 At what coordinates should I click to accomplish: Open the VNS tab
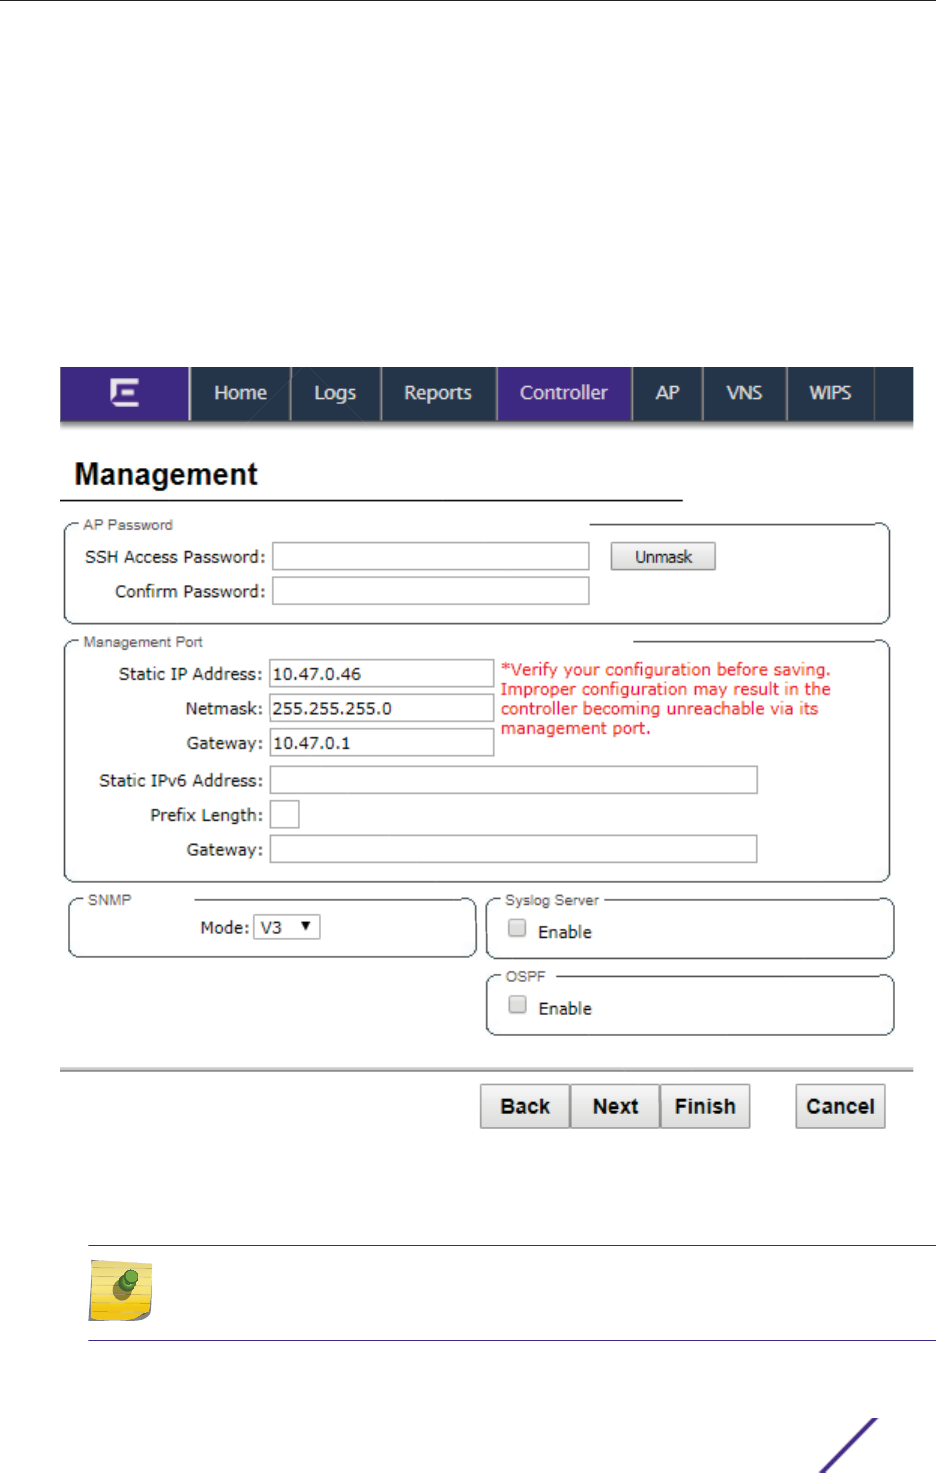[744, 393]
